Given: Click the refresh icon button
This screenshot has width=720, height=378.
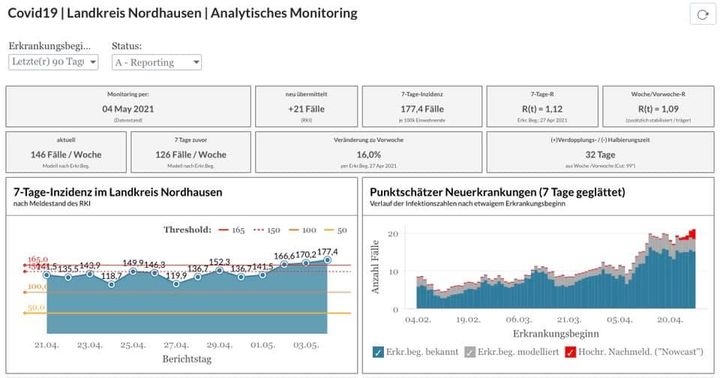Looking at the screenshot, I should coord(702,15).
